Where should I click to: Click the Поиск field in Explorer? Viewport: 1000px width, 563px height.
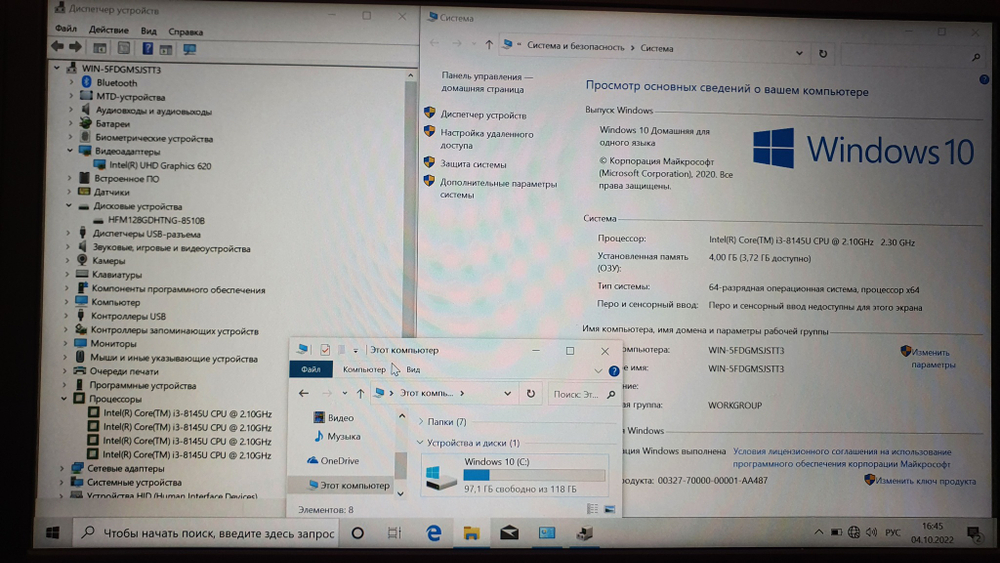[583, 394]
